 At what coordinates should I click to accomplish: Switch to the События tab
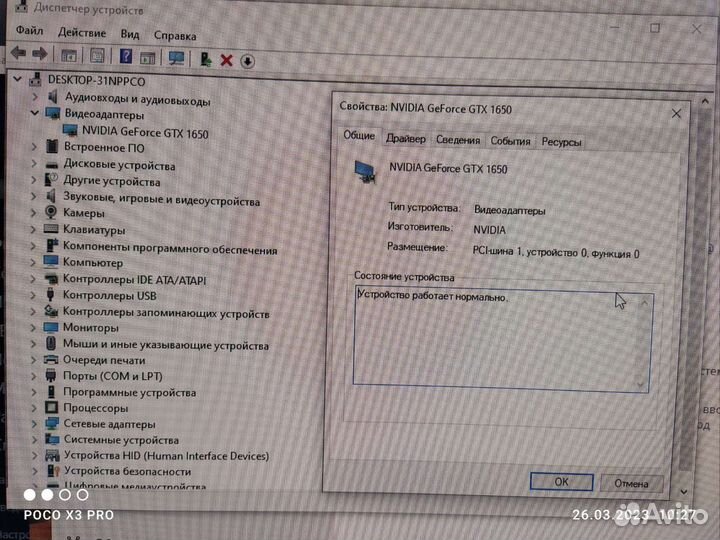(x=510, y=141)
